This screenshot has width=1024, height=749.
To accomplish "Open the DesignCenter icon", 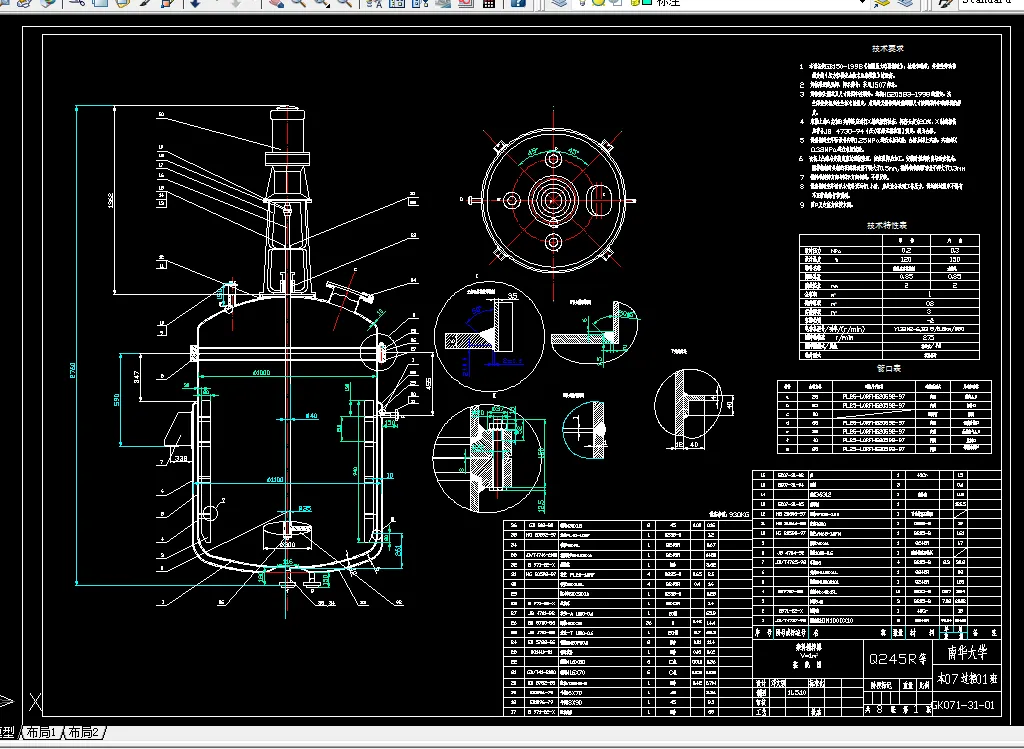I will (396, 3).
